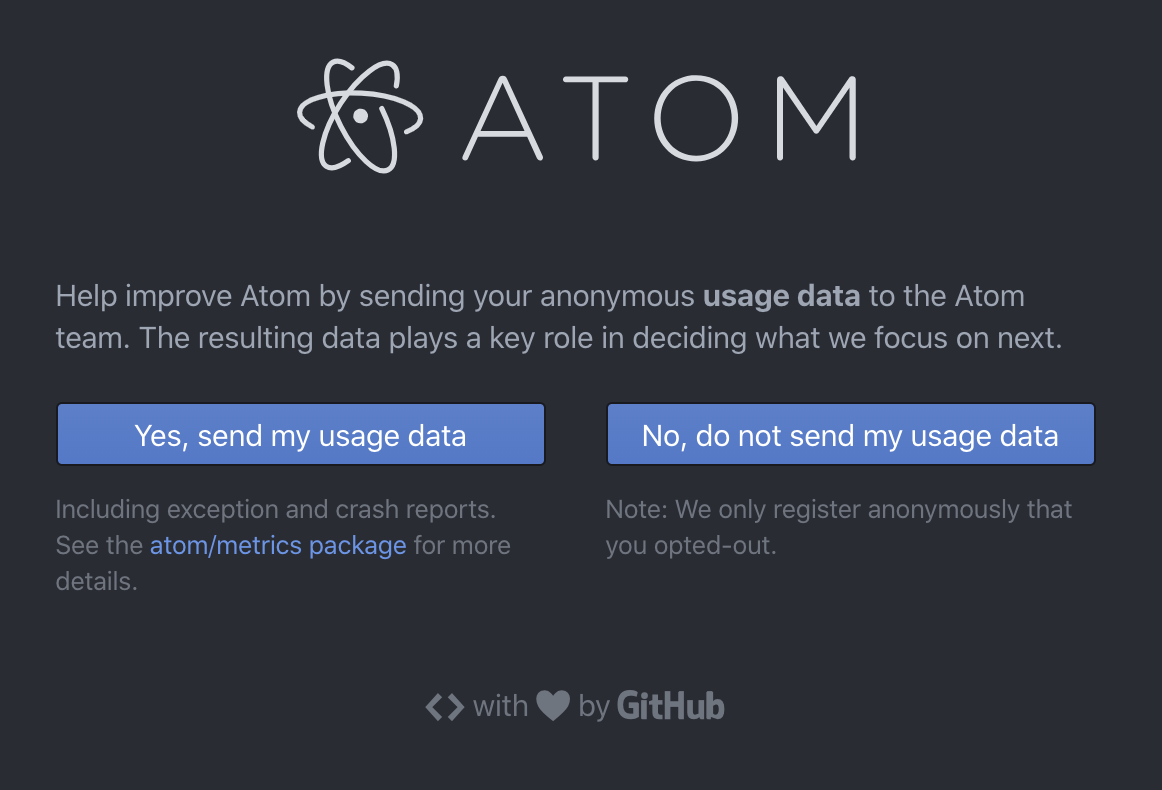Screen dimensions: 1162x790
Task: Click the word "with" in the footer
Action: coord(500,706)
